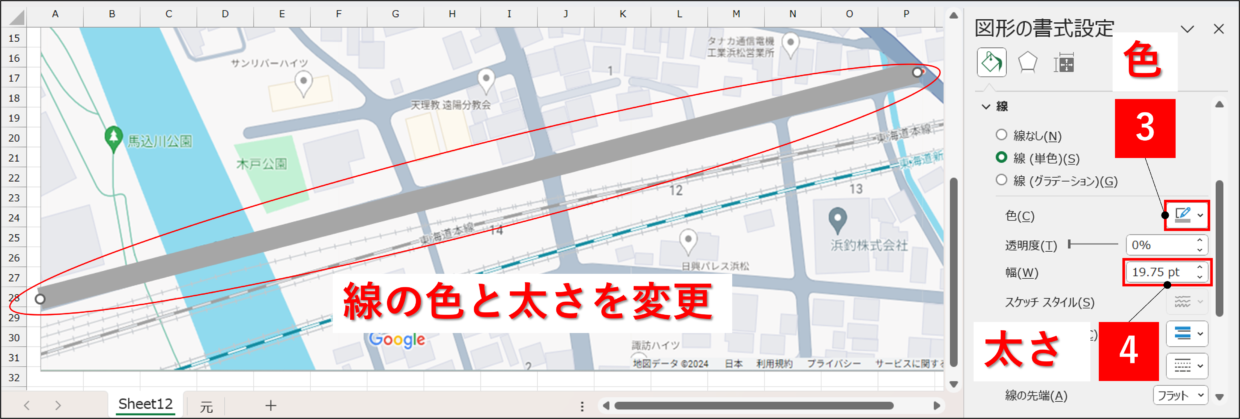The width and height of the screenshot is (1240, 419).
Task: Click the line's lower-left end handle
Action: (40, 298)
